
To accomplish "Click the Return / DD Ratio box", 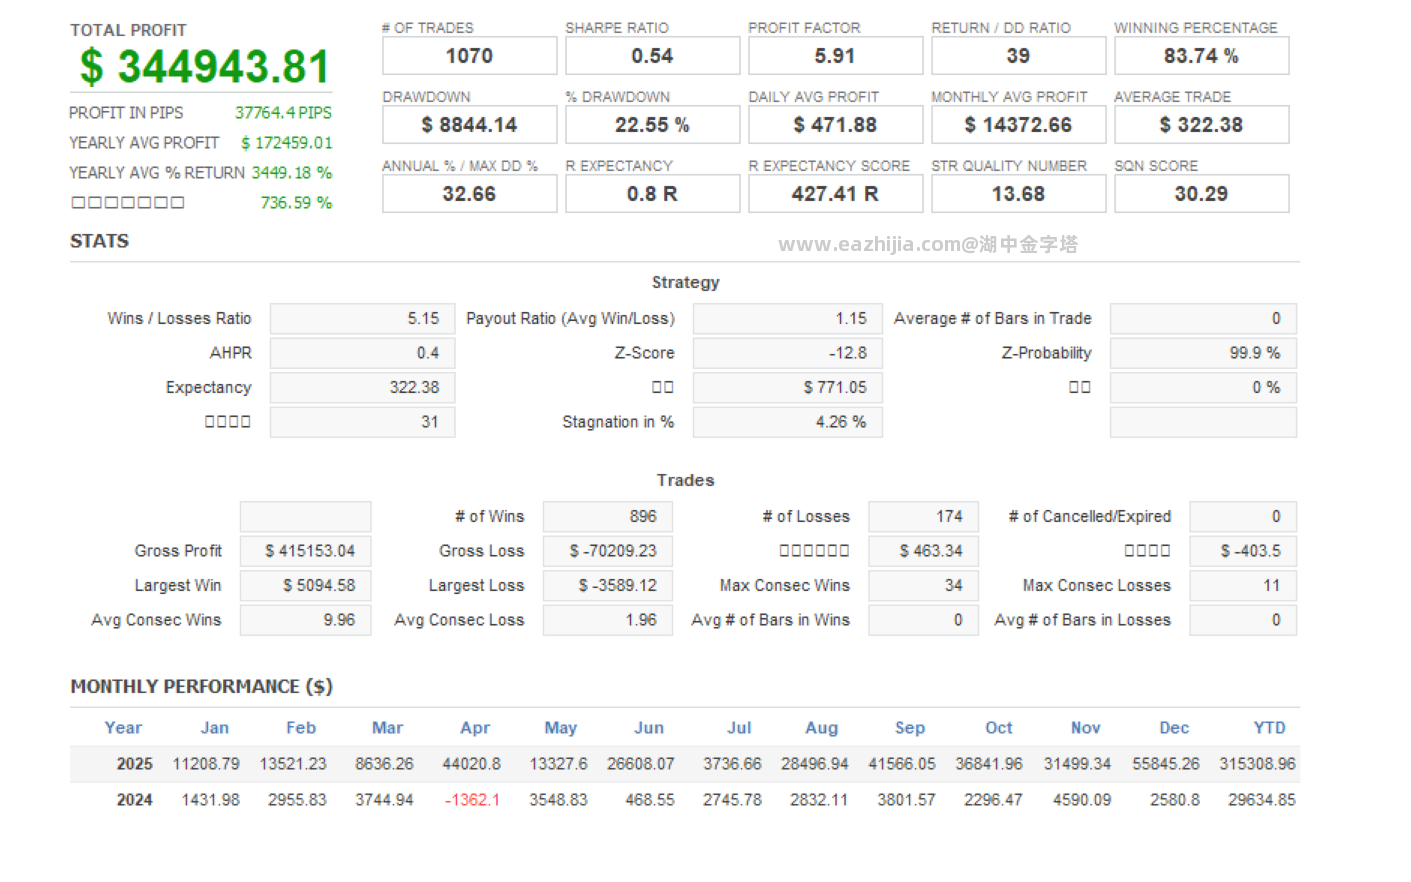I will click(x=1018, y=56).
